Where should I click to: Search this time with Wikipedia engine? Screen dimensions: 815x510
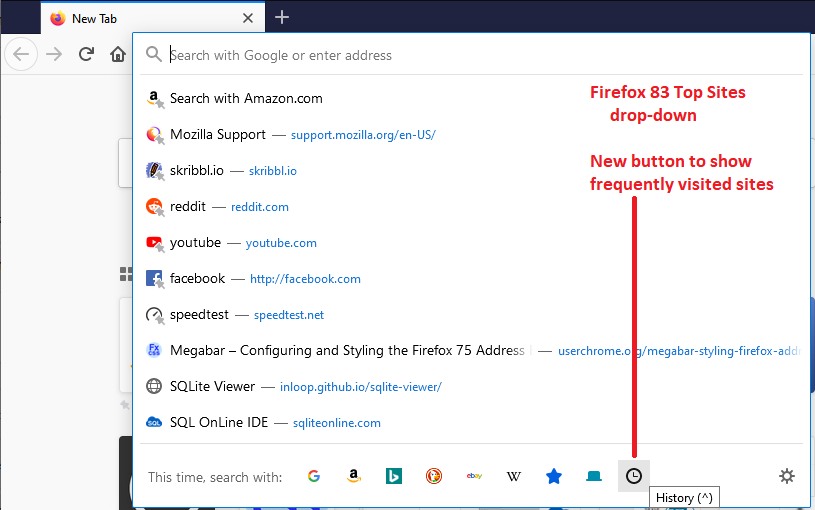tap(514, 476)
